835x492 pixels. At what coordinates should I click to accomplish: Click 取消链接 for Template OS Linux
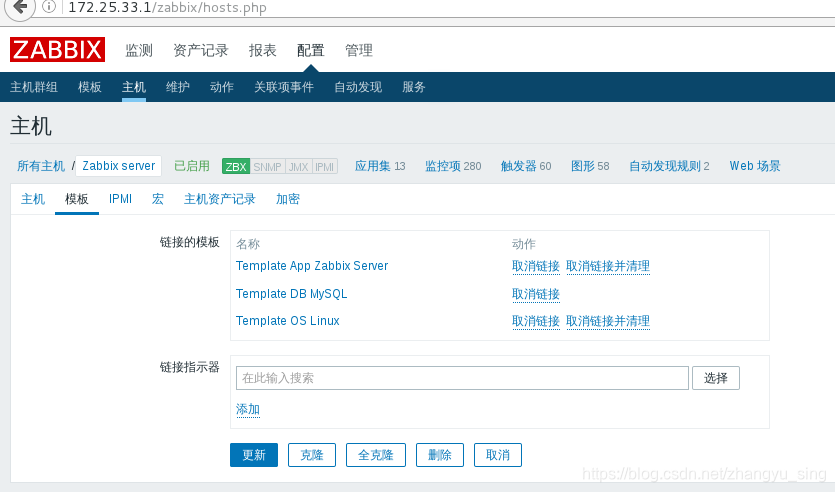[536, 322]
